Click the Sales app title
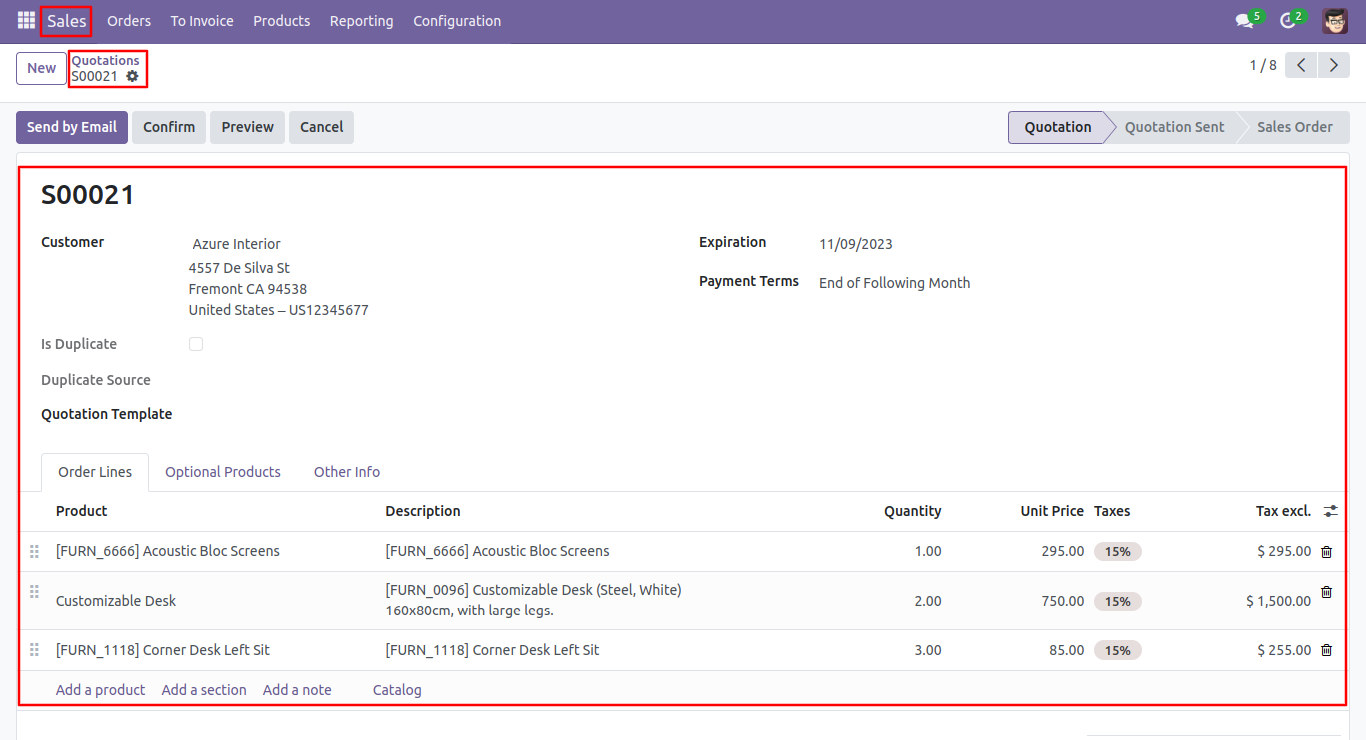 67,21
